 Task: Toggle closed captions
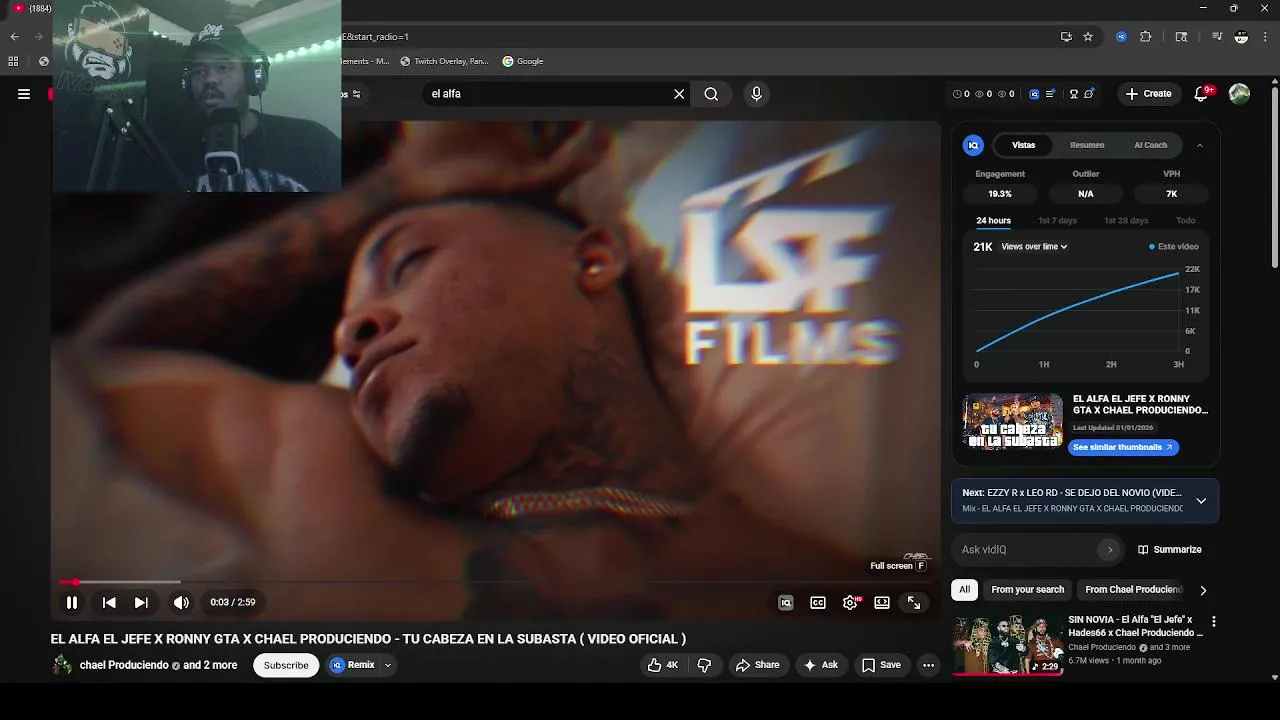(x=818, y=602)
